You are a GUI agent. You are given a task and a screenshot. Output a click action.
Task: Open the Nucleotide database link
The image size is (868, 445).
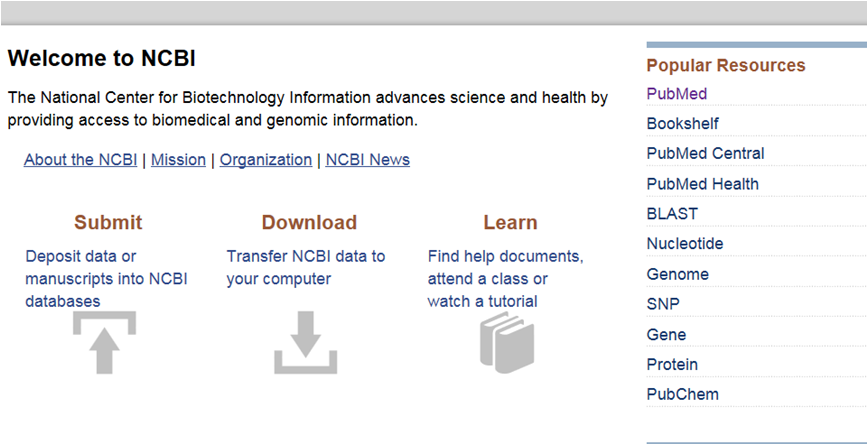click(x=684, y=244)
